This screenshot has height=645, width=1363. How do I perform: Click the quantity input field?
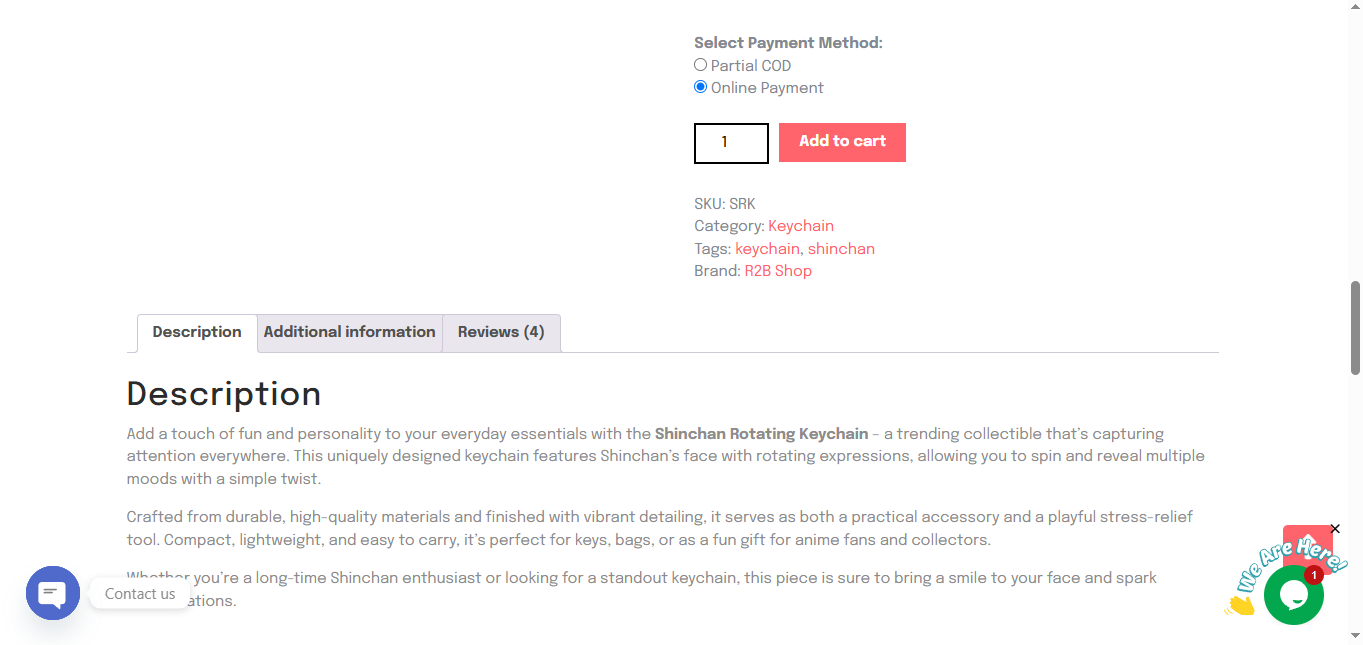pos(730,142)
